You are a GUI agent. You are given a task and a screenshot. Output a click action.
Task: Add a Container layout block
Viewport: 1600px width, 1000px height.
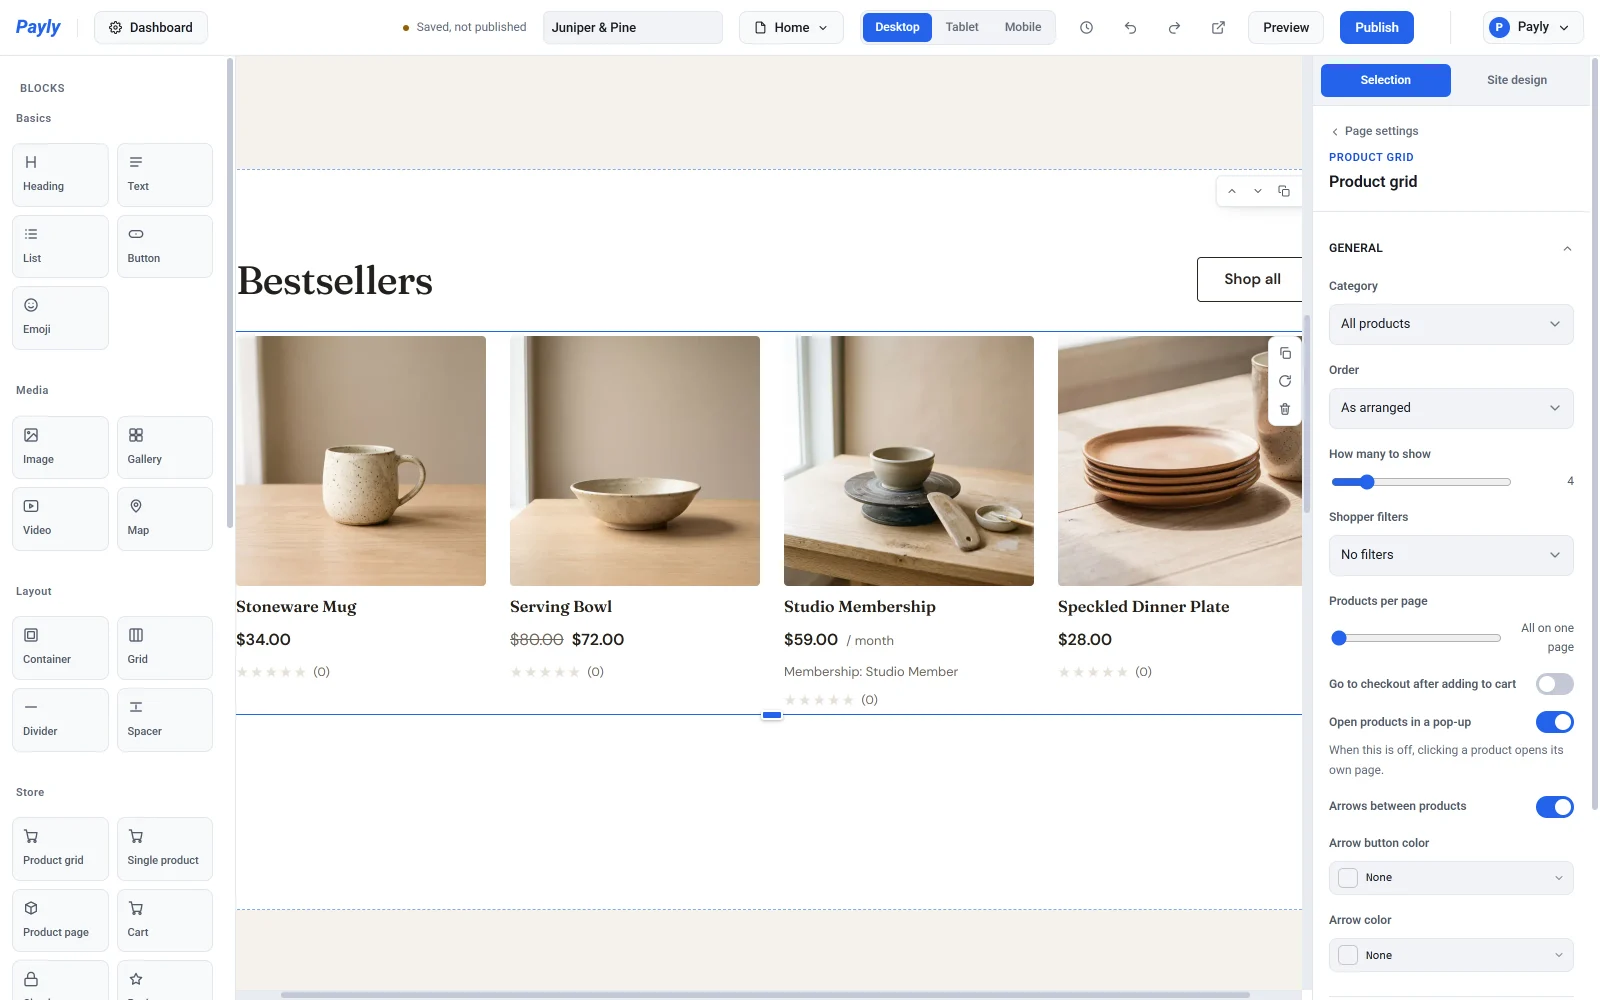pos(60,648)
